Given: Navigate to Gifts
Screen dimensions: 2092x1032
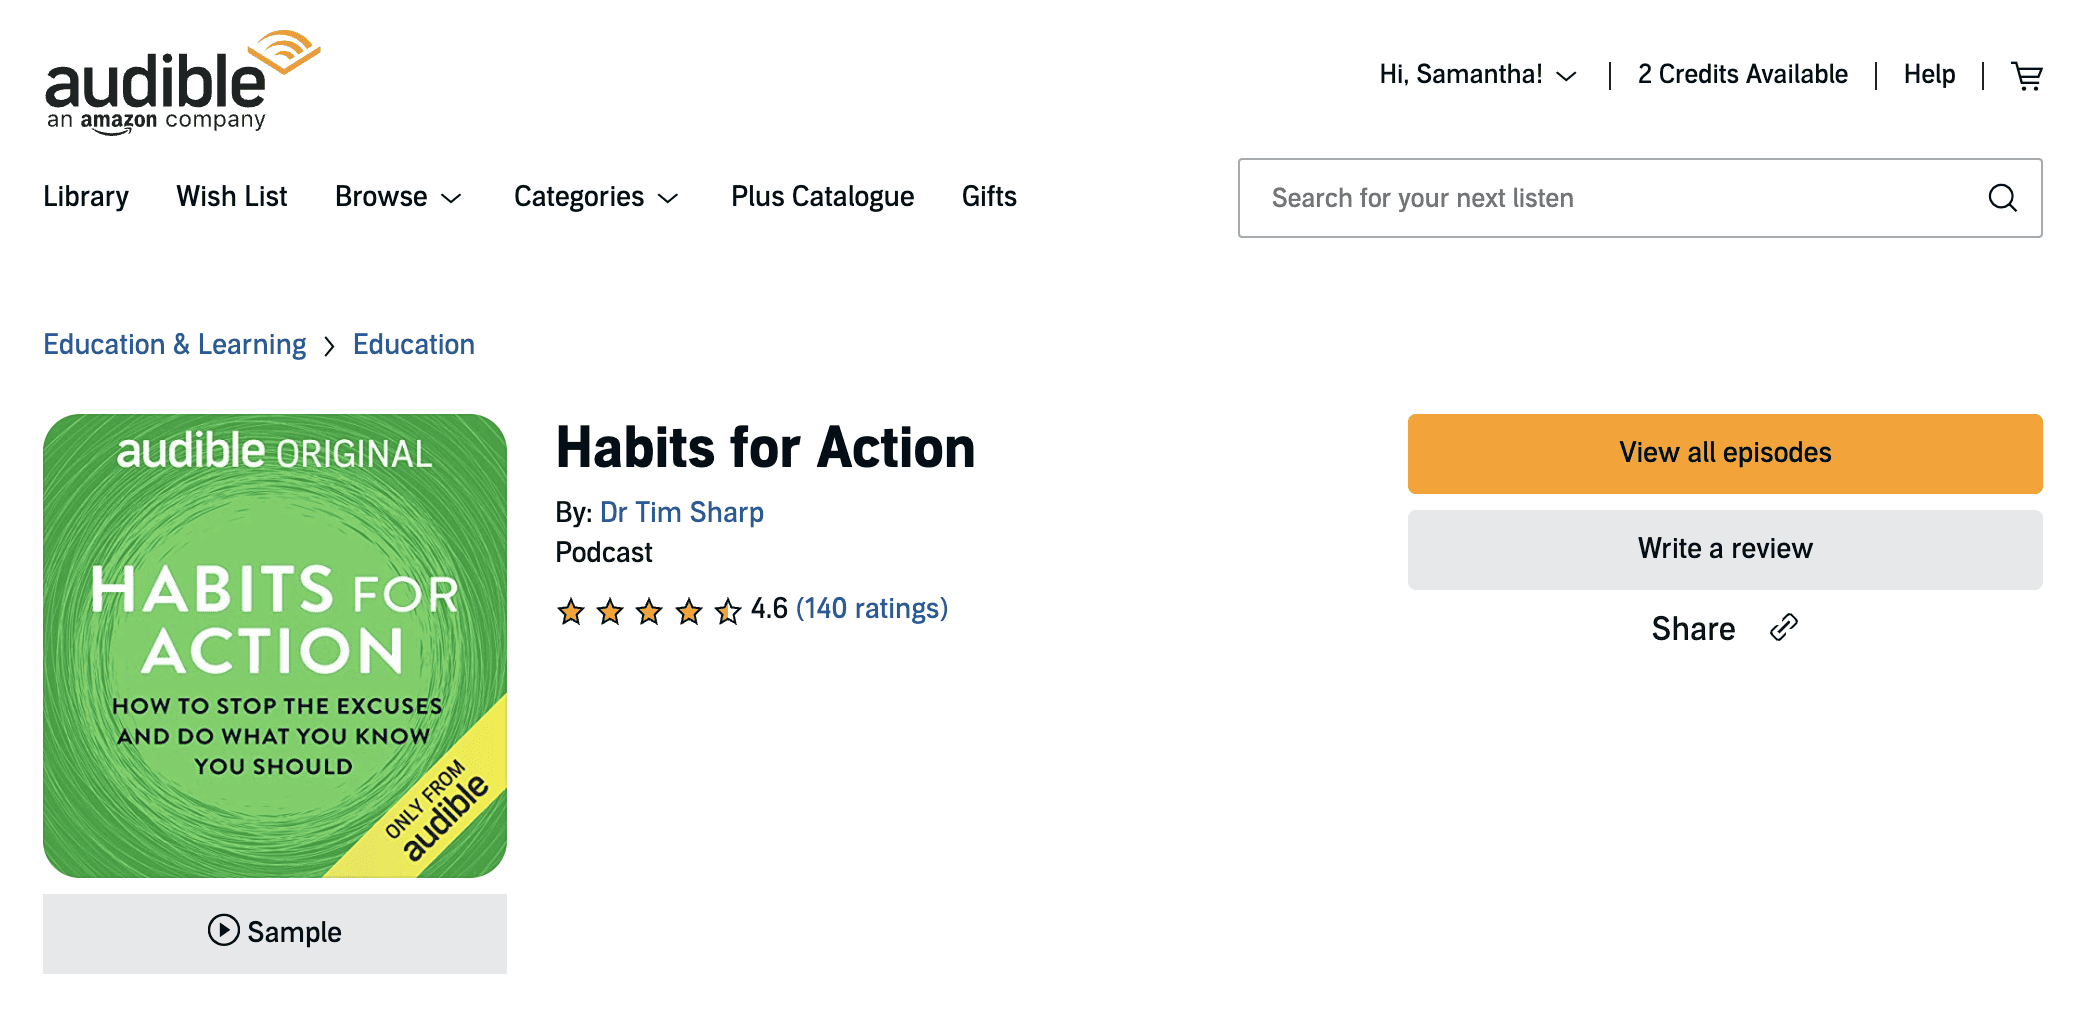Looking at the screenshot, I should 989,197.
